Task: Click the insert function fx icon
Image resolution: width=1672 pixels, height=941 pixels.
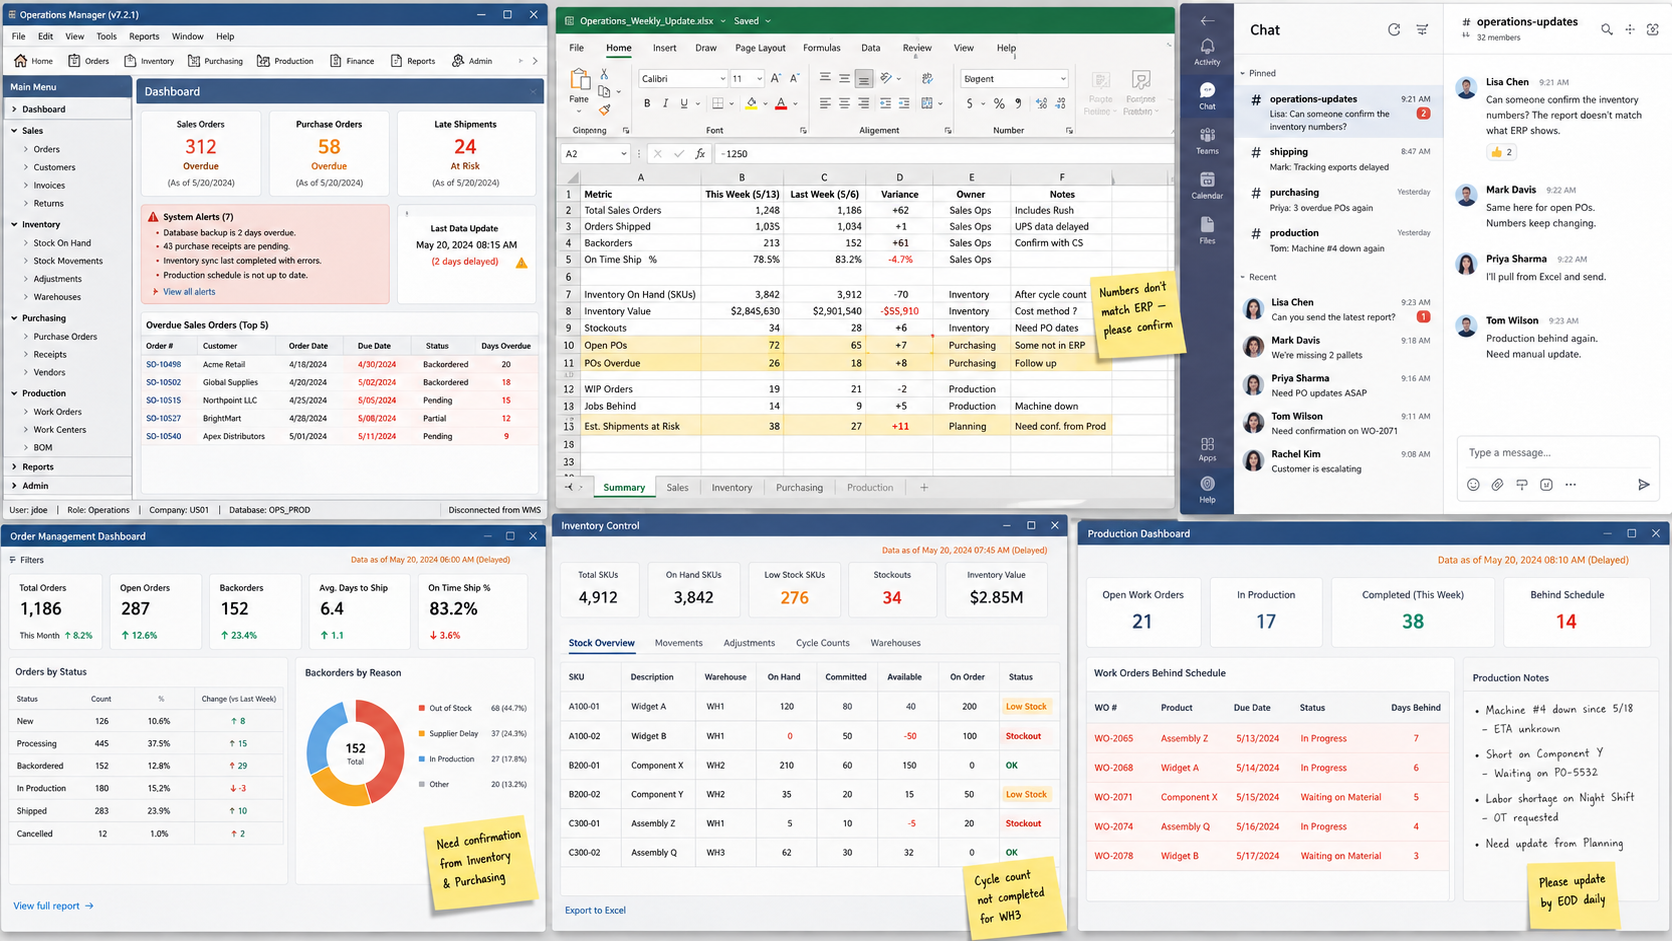Action: pos(700,153)
